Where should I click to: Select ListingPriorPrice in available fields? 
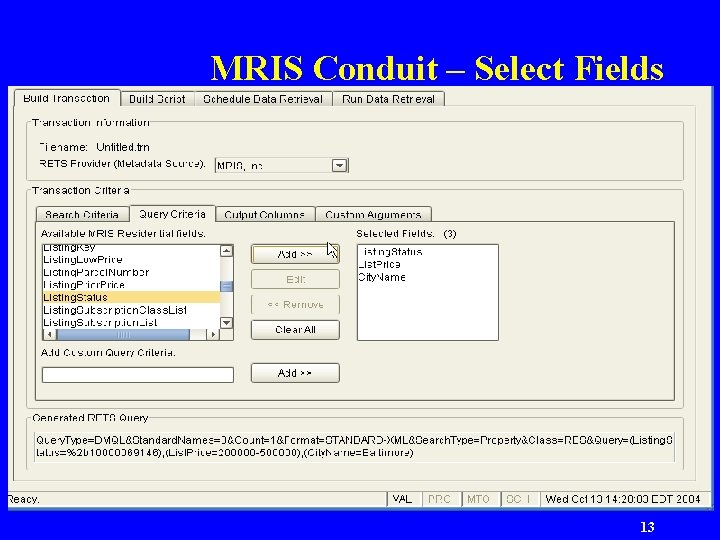[x=131, y=285]
